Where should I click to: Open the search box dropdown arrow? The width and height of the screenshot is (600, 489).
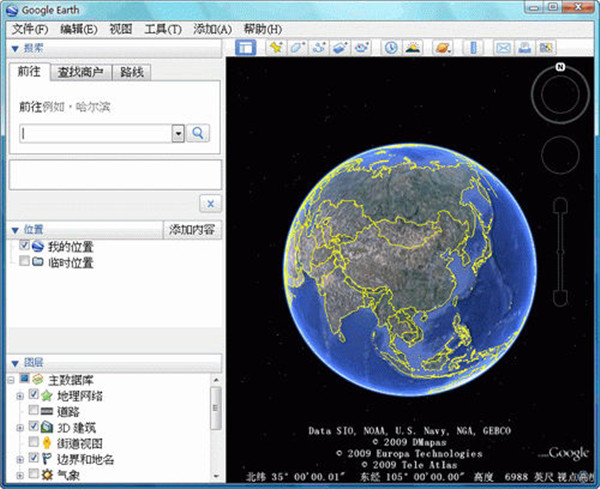[178, 133]
